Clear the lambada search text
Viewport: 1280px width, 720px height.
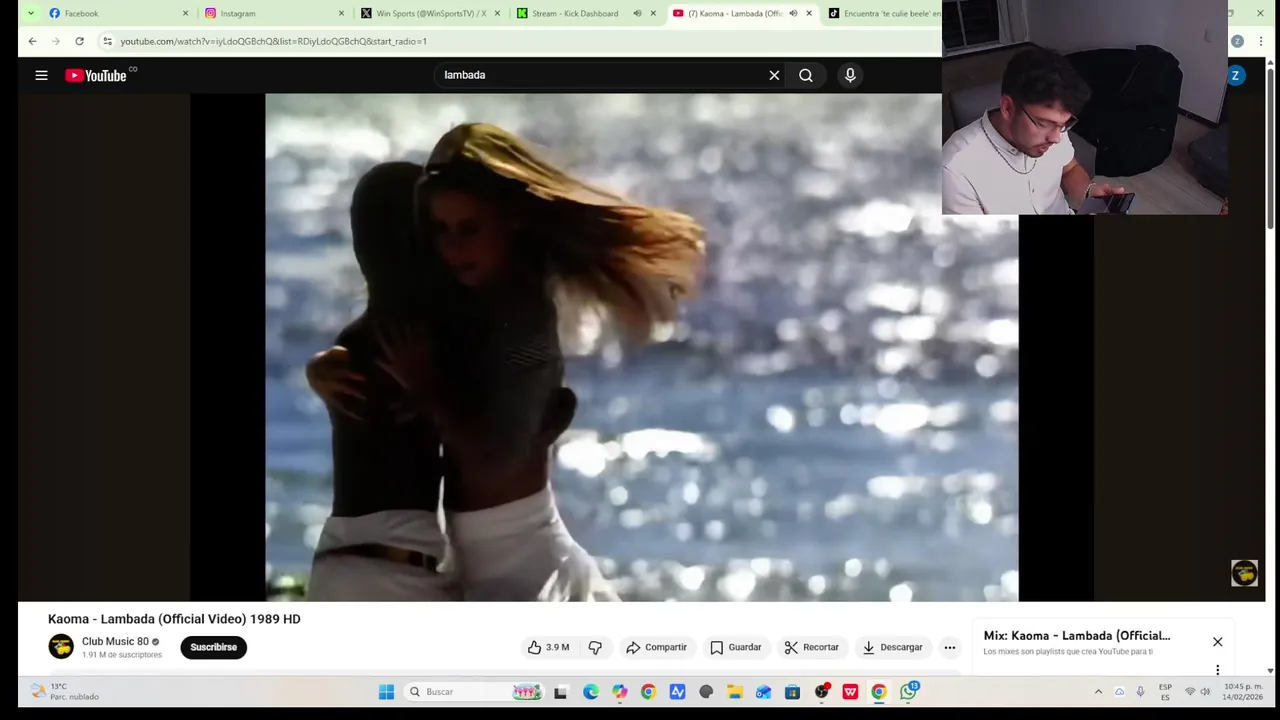pyautogui.click(x=774, y=75)
